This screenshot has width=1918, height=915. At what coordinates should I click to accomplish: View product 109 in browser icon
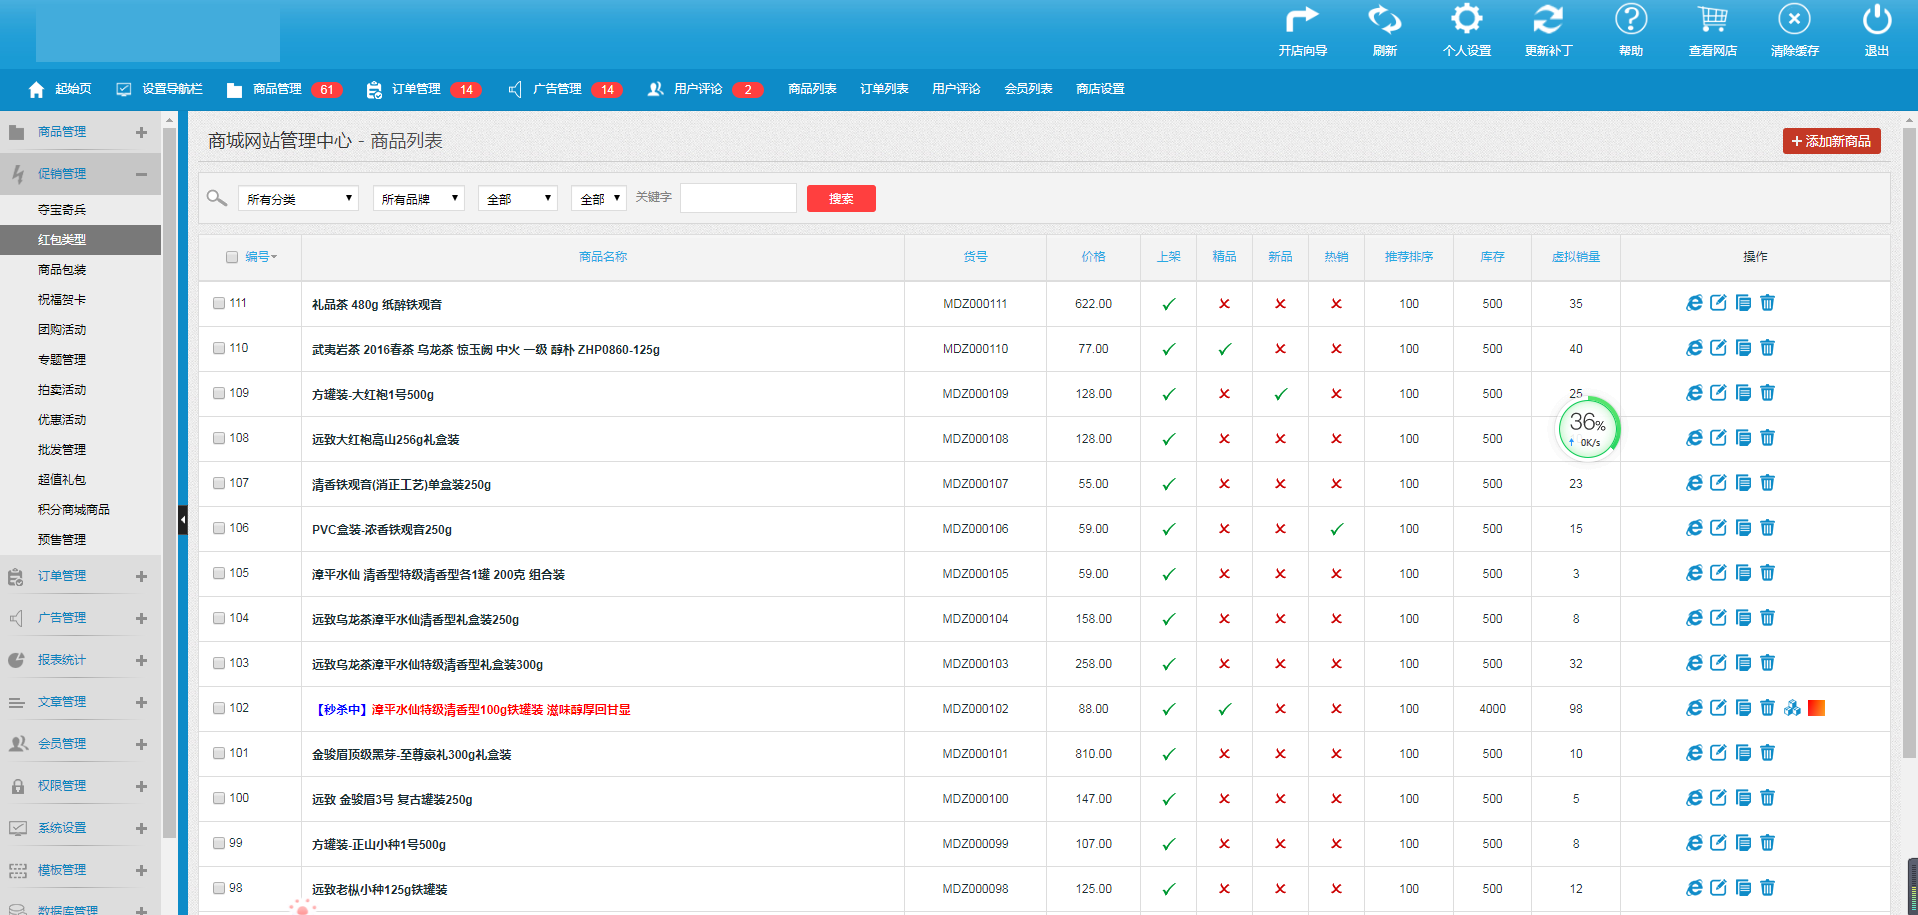[x=1694, y=393]
